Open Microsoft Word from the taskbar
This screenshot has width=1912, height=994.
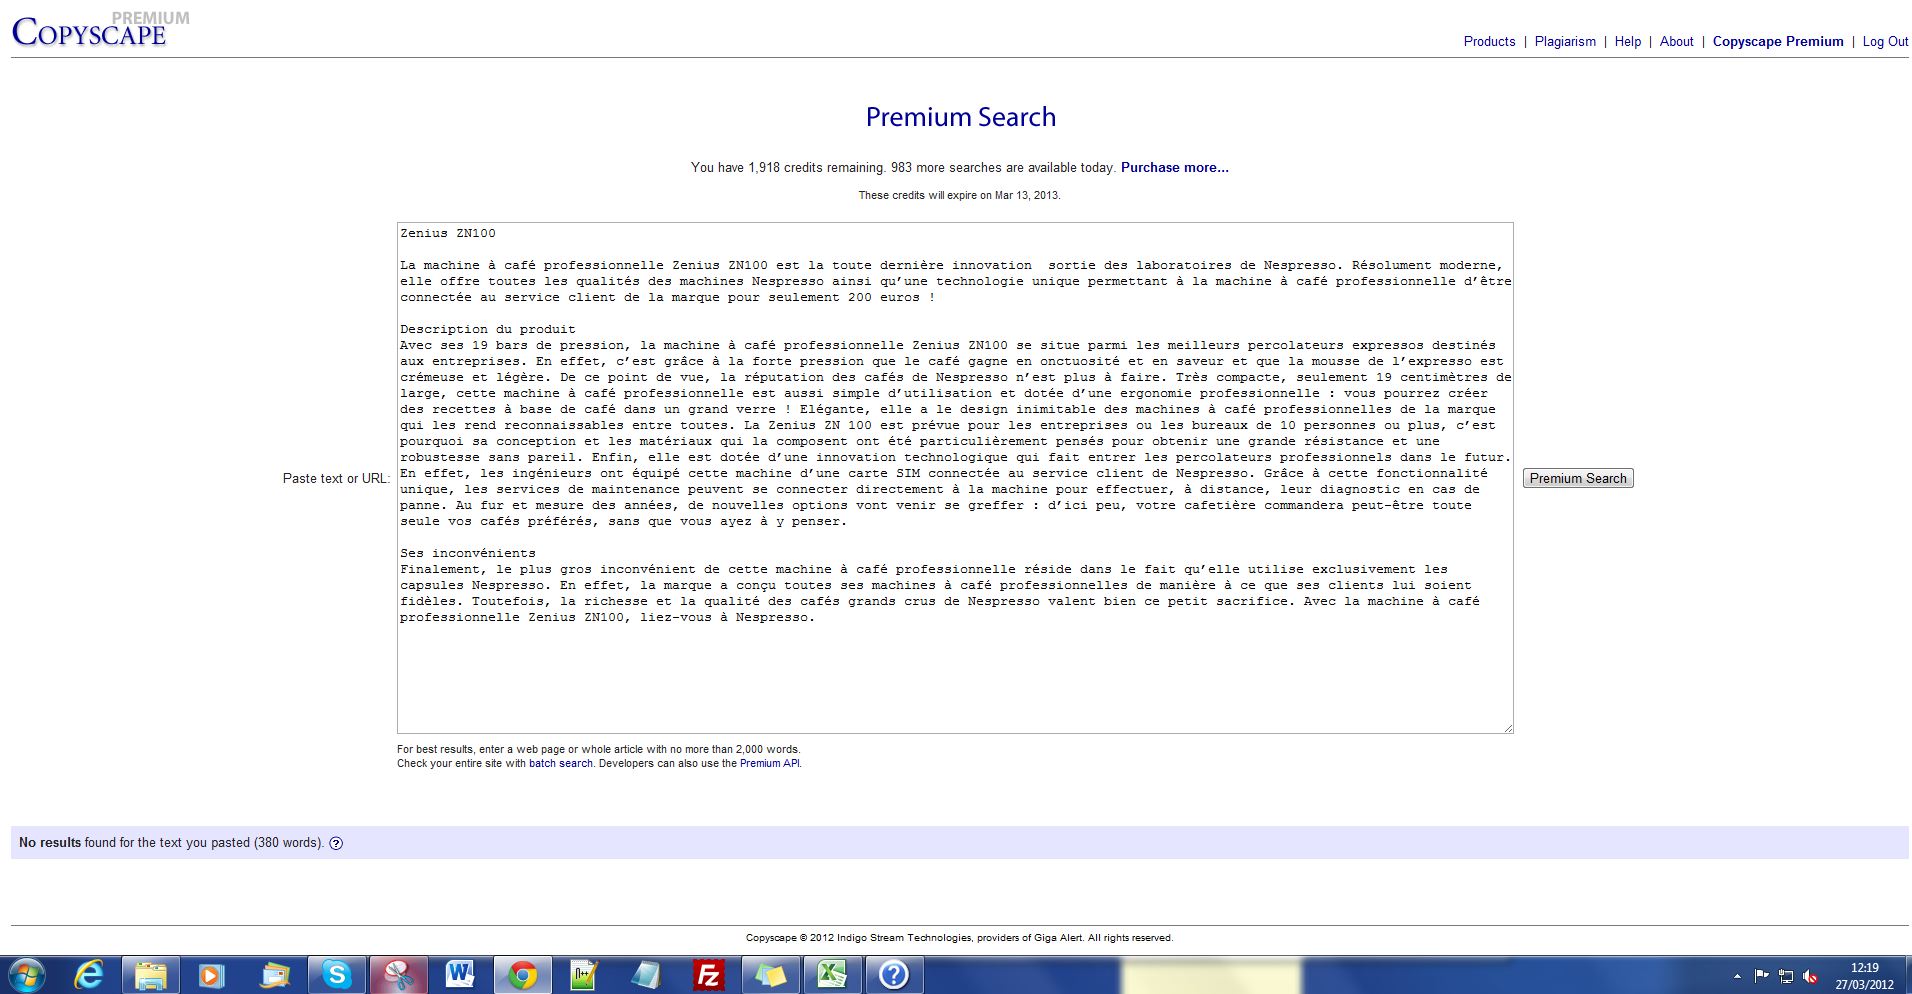click(x=460, y=974)
